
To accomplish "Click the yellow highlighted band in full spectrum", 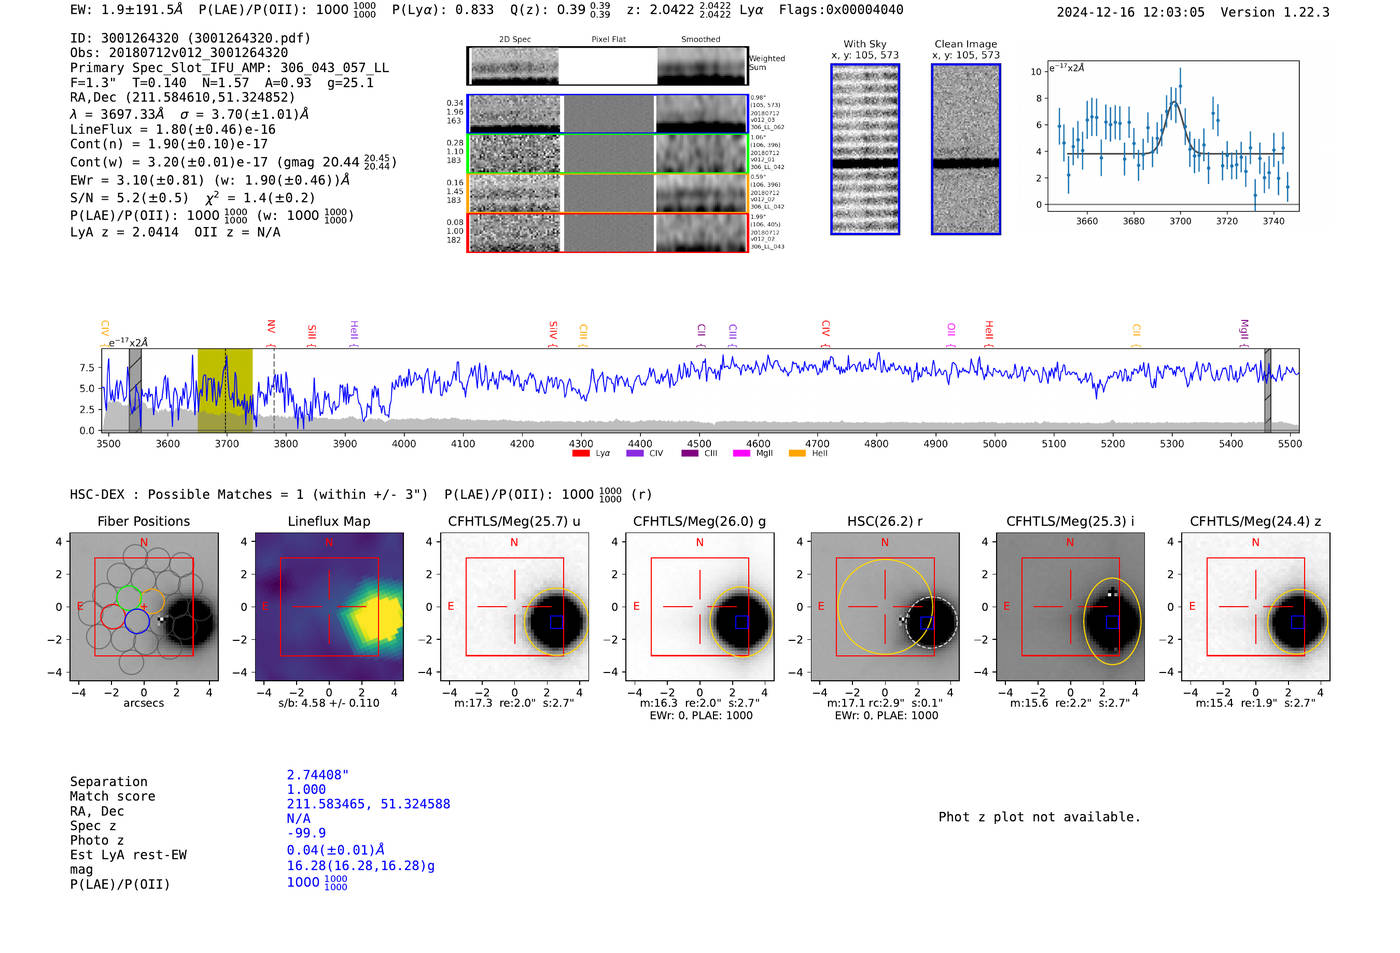I will tap(225, 390).
